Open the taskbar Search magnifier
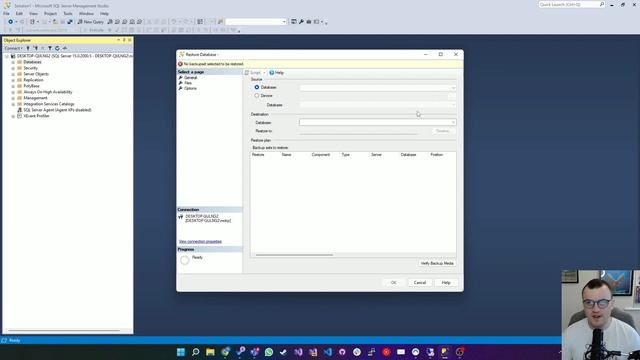Viewport: 640px width, 360px height. [196, 352]
